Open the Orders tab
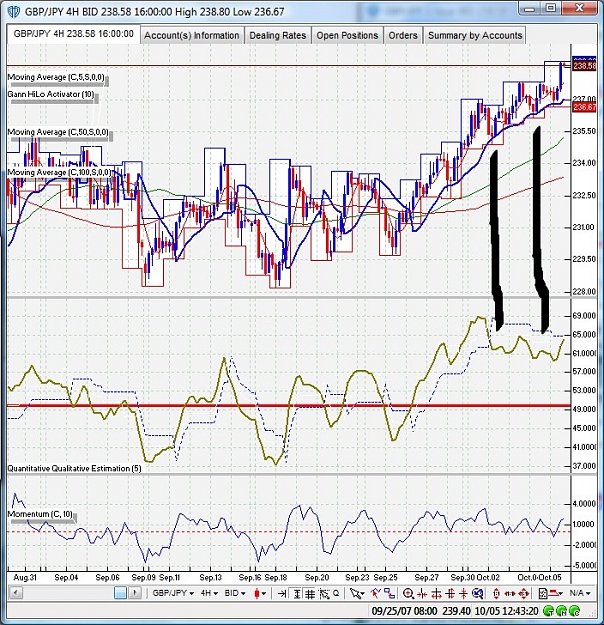The height and width of the screenshot is (625, 604). (403, 35)
